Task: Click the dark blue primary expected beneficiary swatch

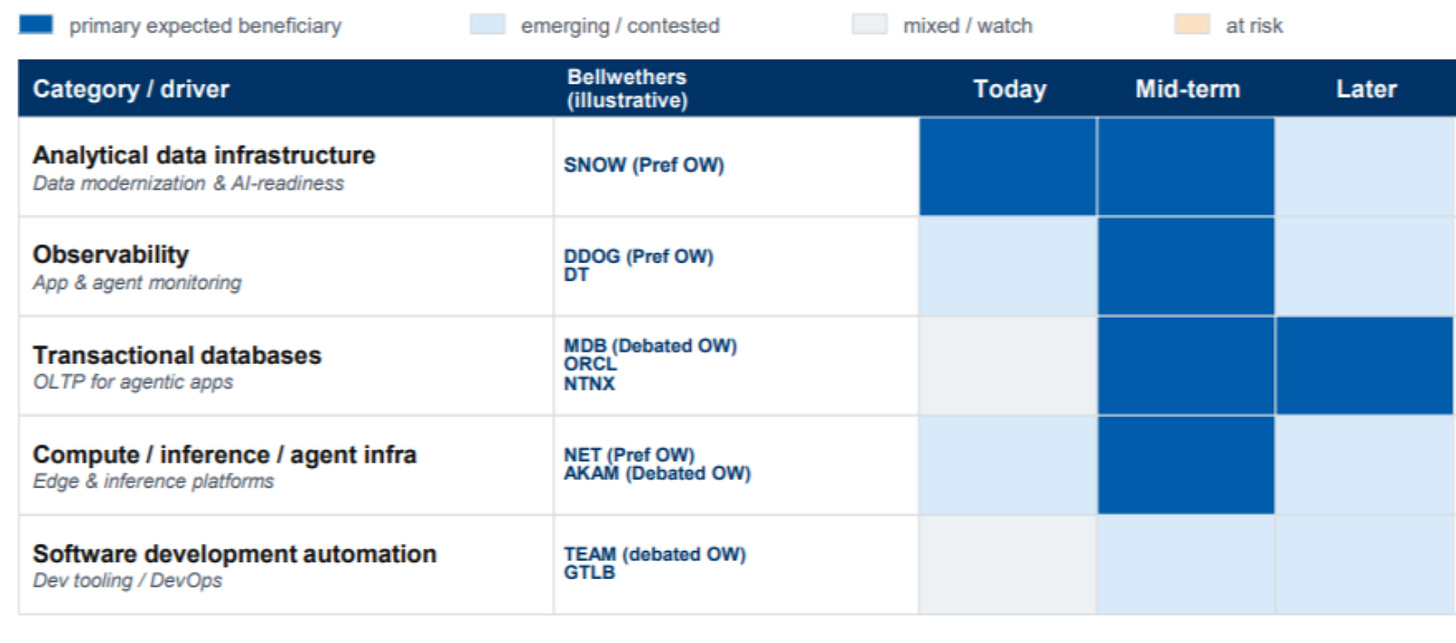Action: tap(36, 25)
